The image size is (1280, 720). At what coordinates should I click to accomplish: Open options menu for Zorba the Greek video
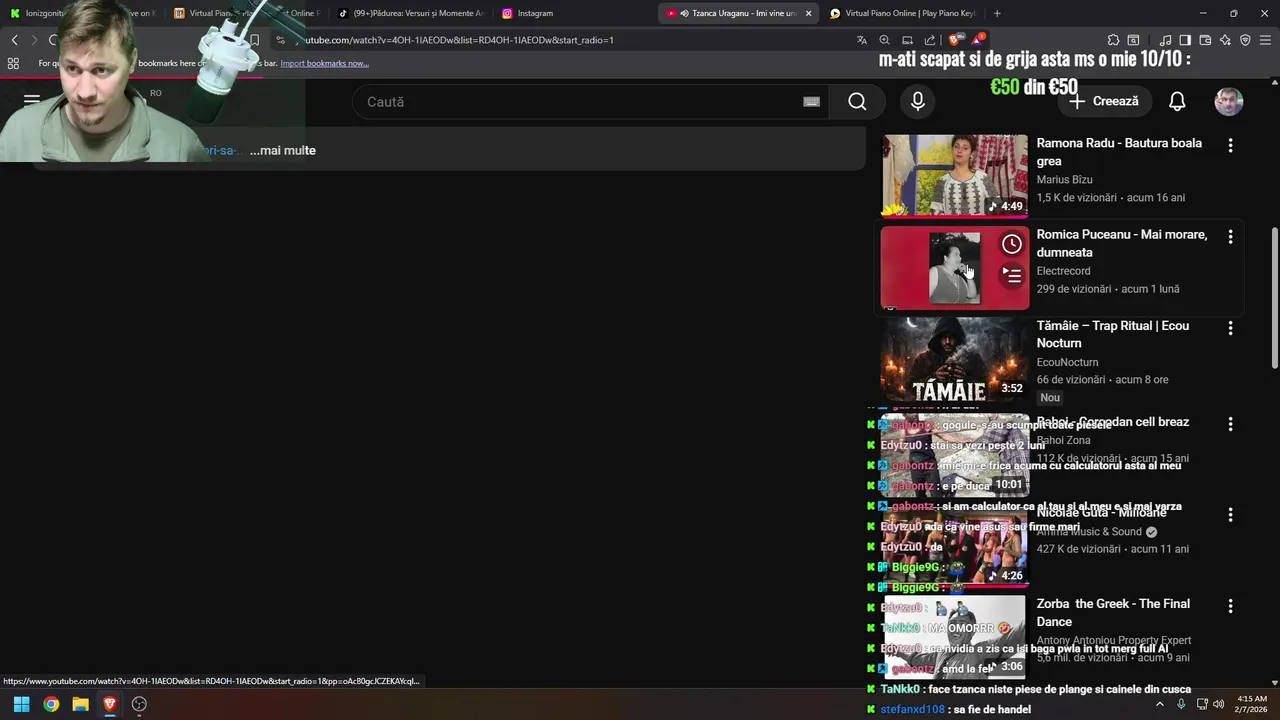pyautogui.click(x=1230, y=606)
